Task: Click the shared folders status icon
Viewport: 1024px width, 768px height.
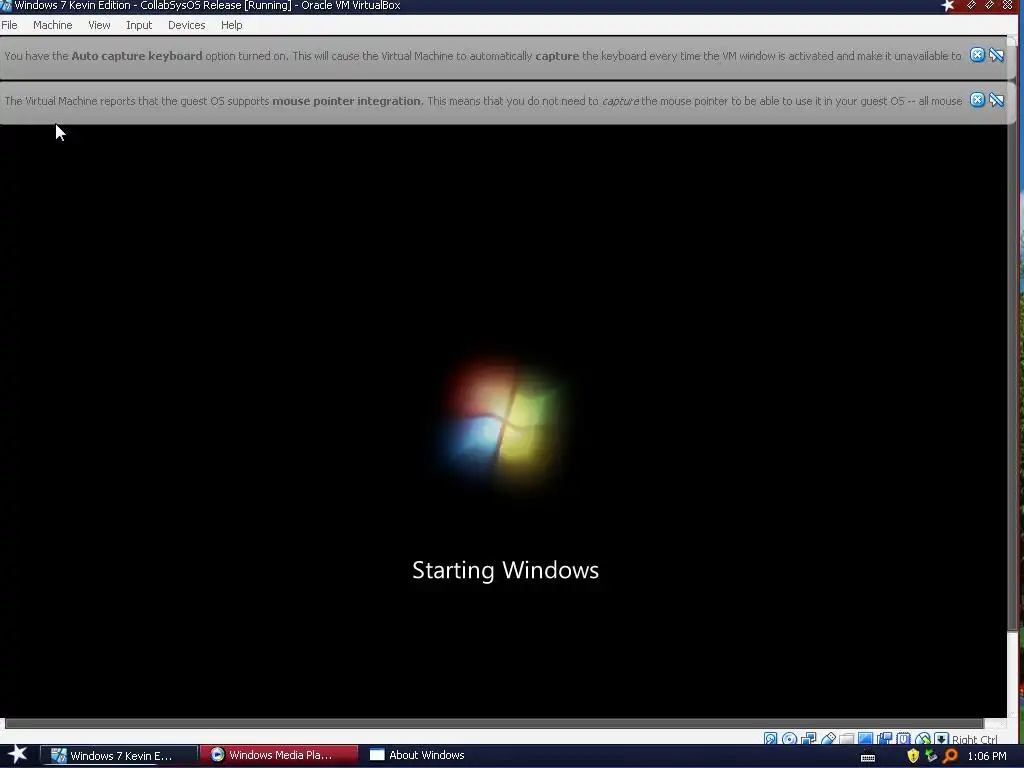Action: pos(847,739)
